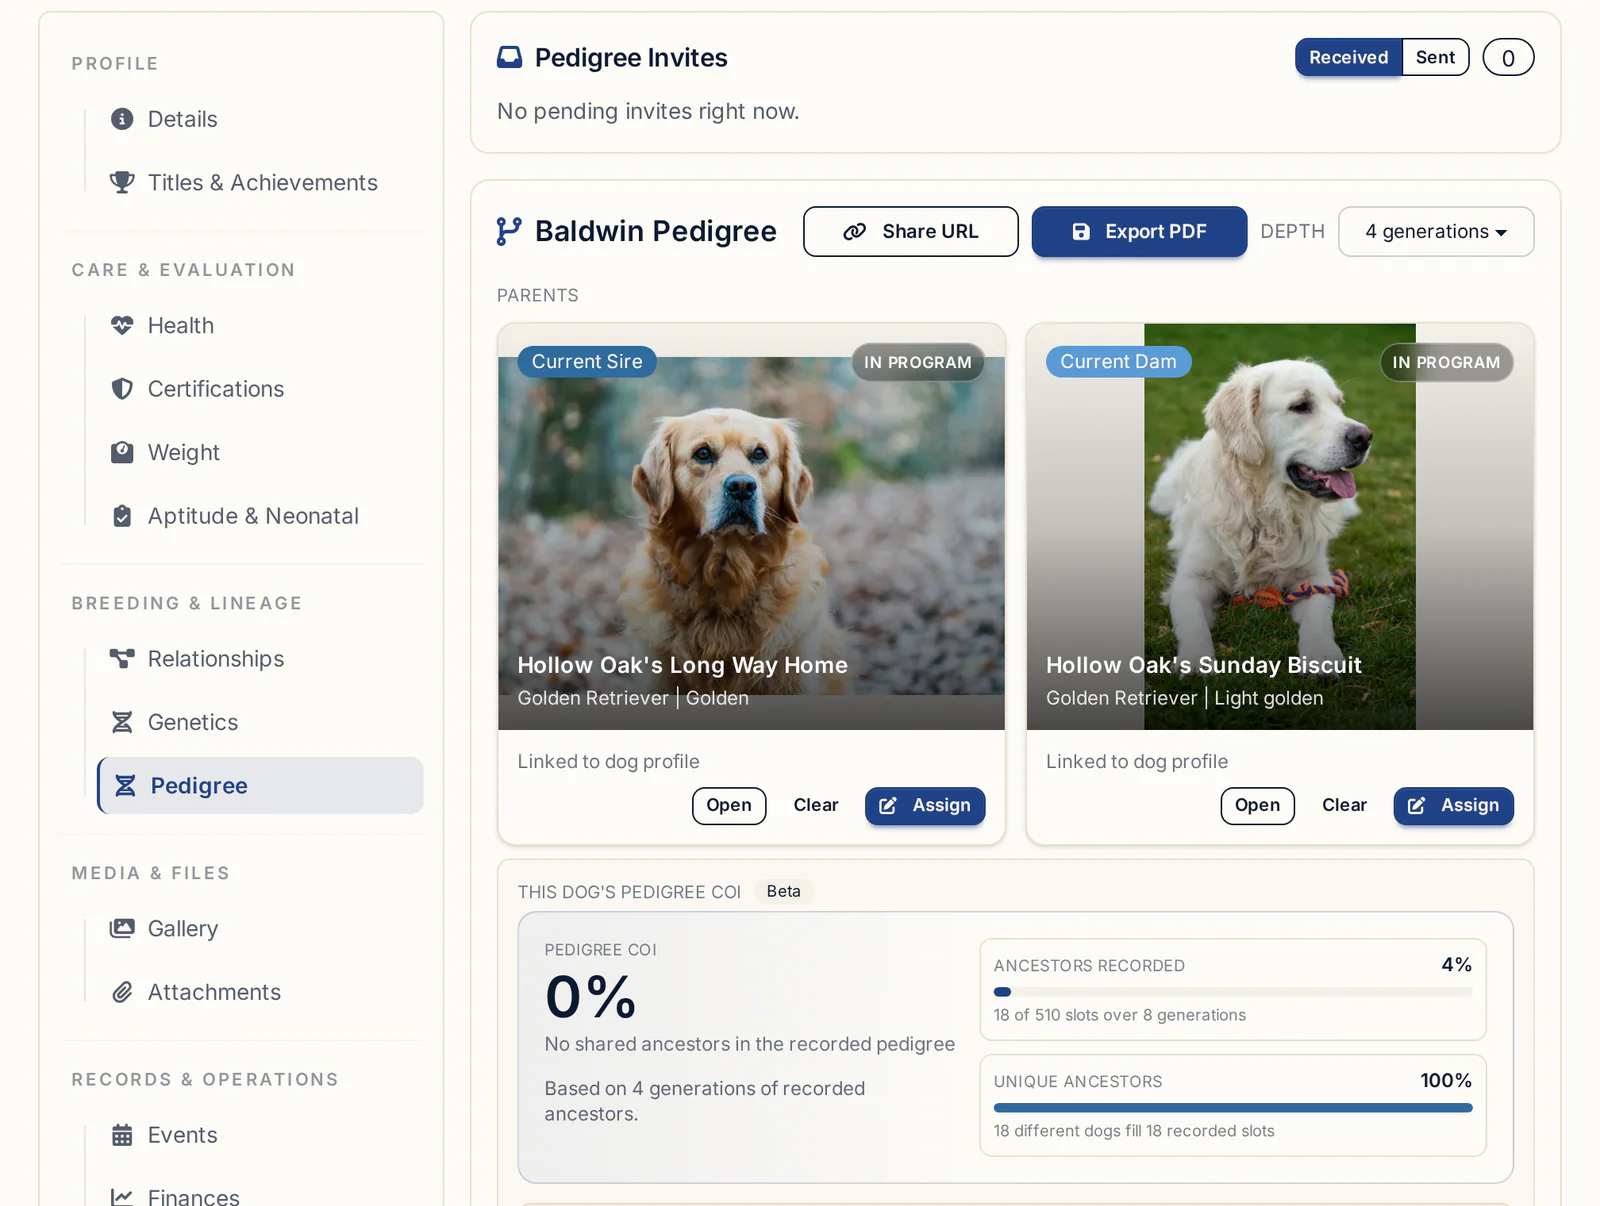The width and height of the screenshot is (1600, 1206).
Task: Export the pedigree as PDF
Action: pyautogui.click(x=1139, y=231)
